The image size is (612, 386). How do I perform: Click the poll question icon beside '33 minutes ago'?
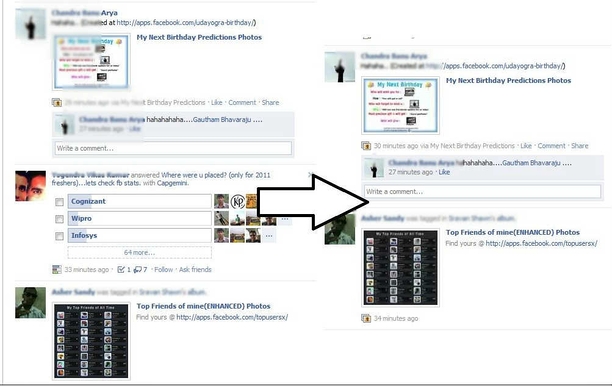pos(57,269)
